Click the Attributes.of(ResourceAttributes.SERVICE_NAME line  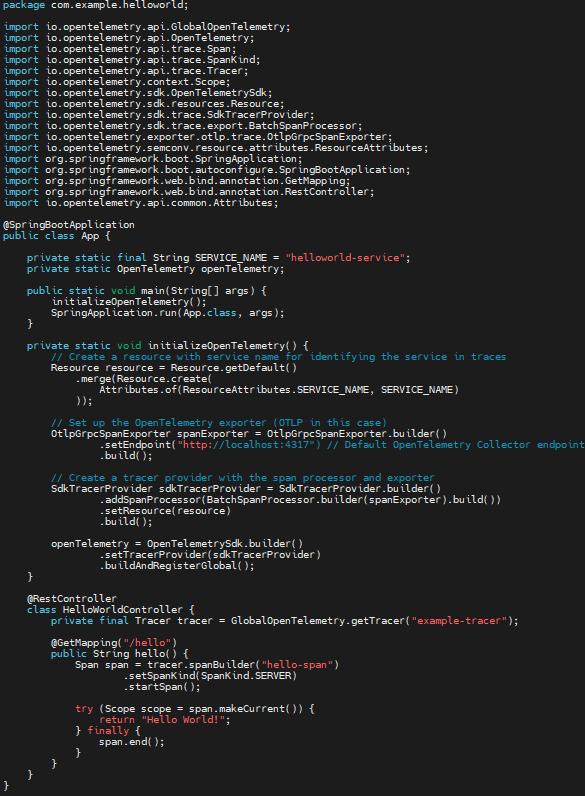click(x=279, y=390)
